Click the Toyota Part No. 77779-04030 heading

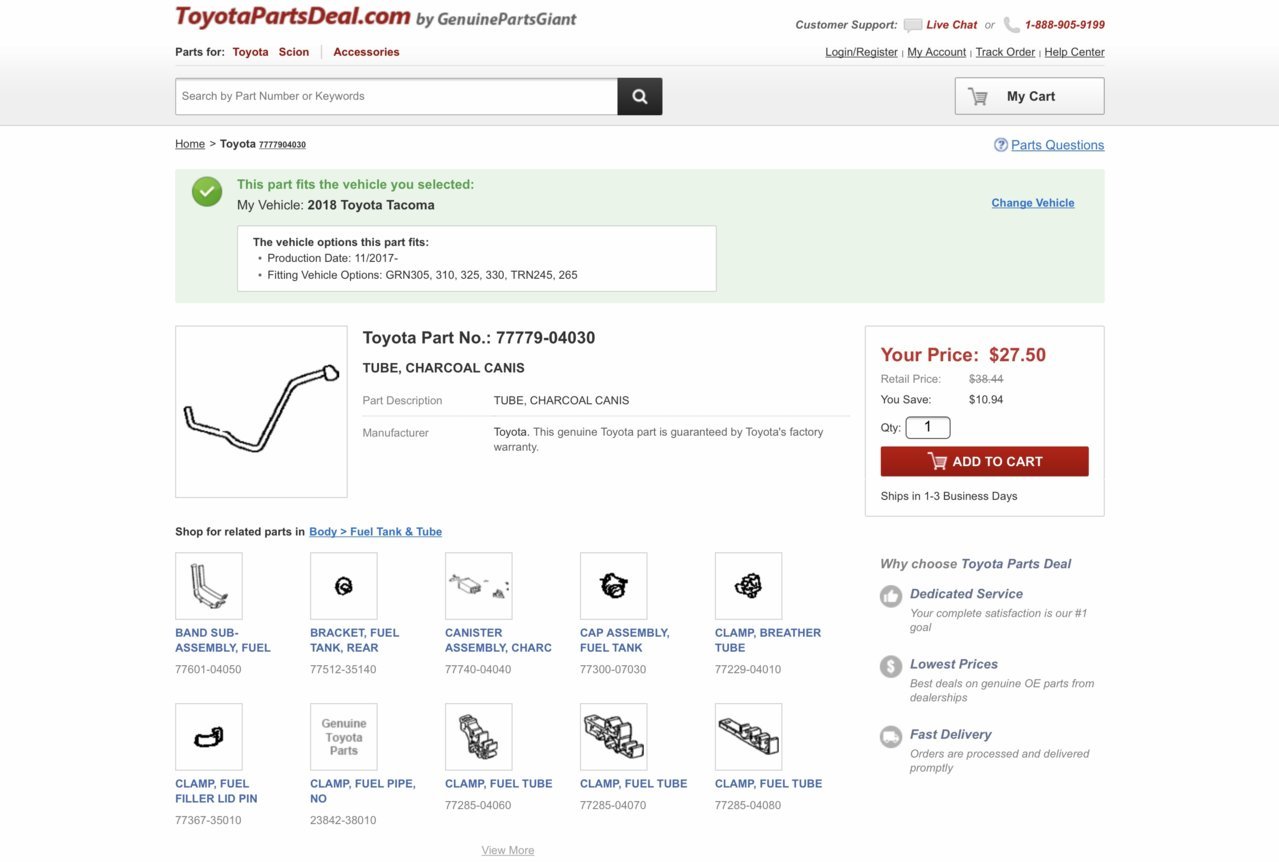pos(479,338)
